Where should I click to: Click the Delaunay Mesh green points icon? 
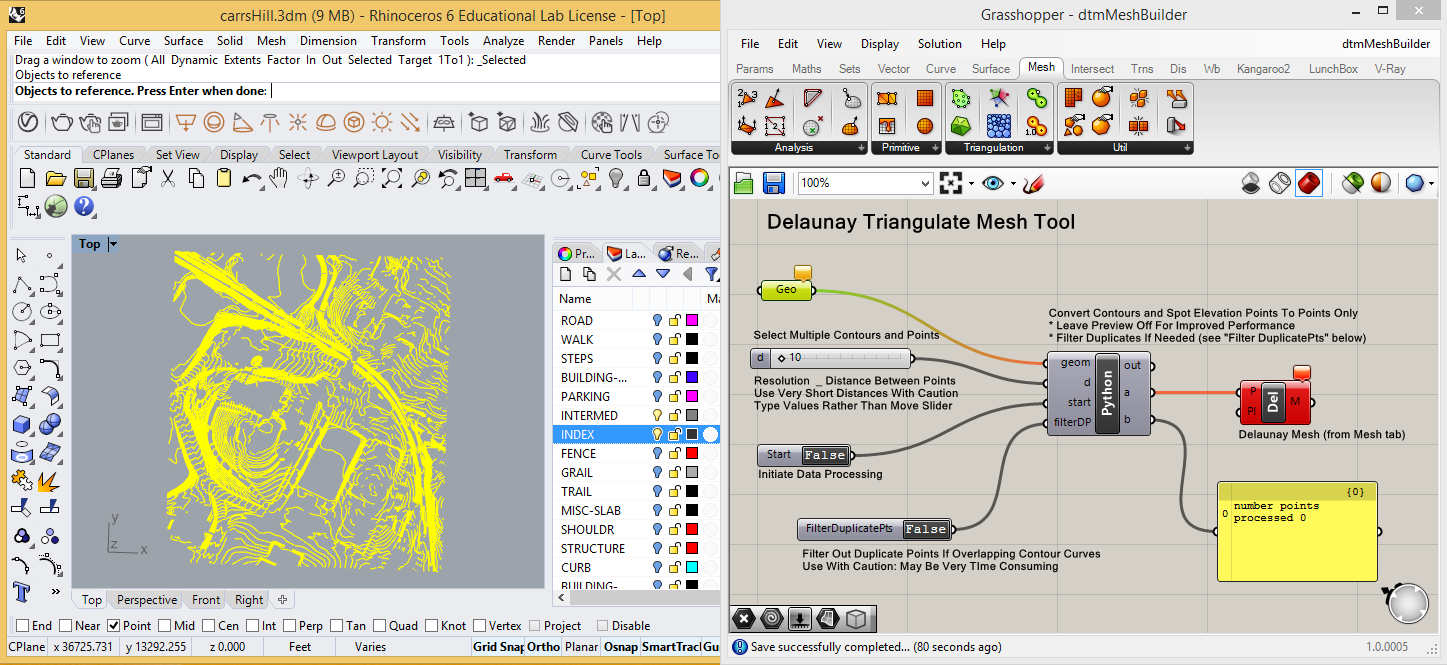click(960, 98)
